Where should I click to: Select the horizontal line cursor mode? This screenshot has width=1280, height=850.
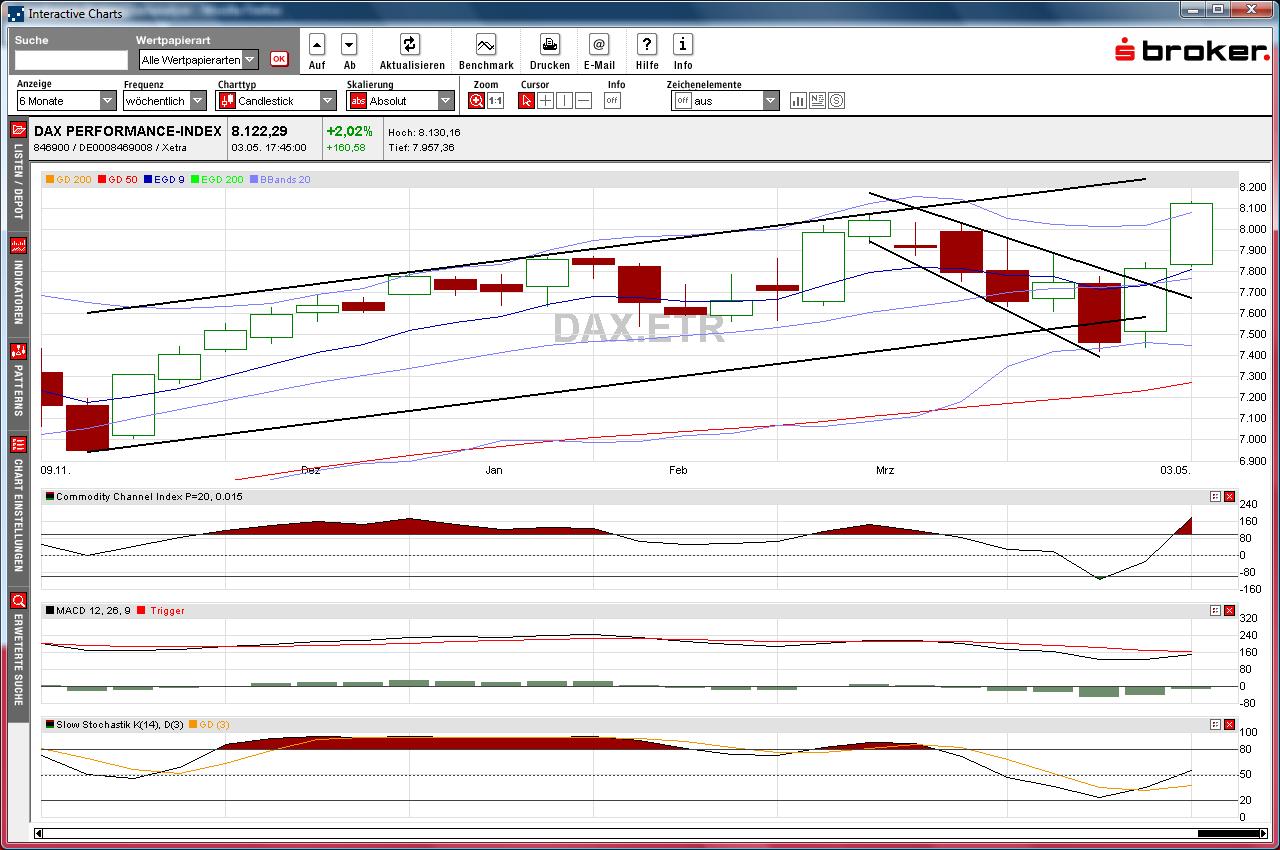click(x=584, y=101)
